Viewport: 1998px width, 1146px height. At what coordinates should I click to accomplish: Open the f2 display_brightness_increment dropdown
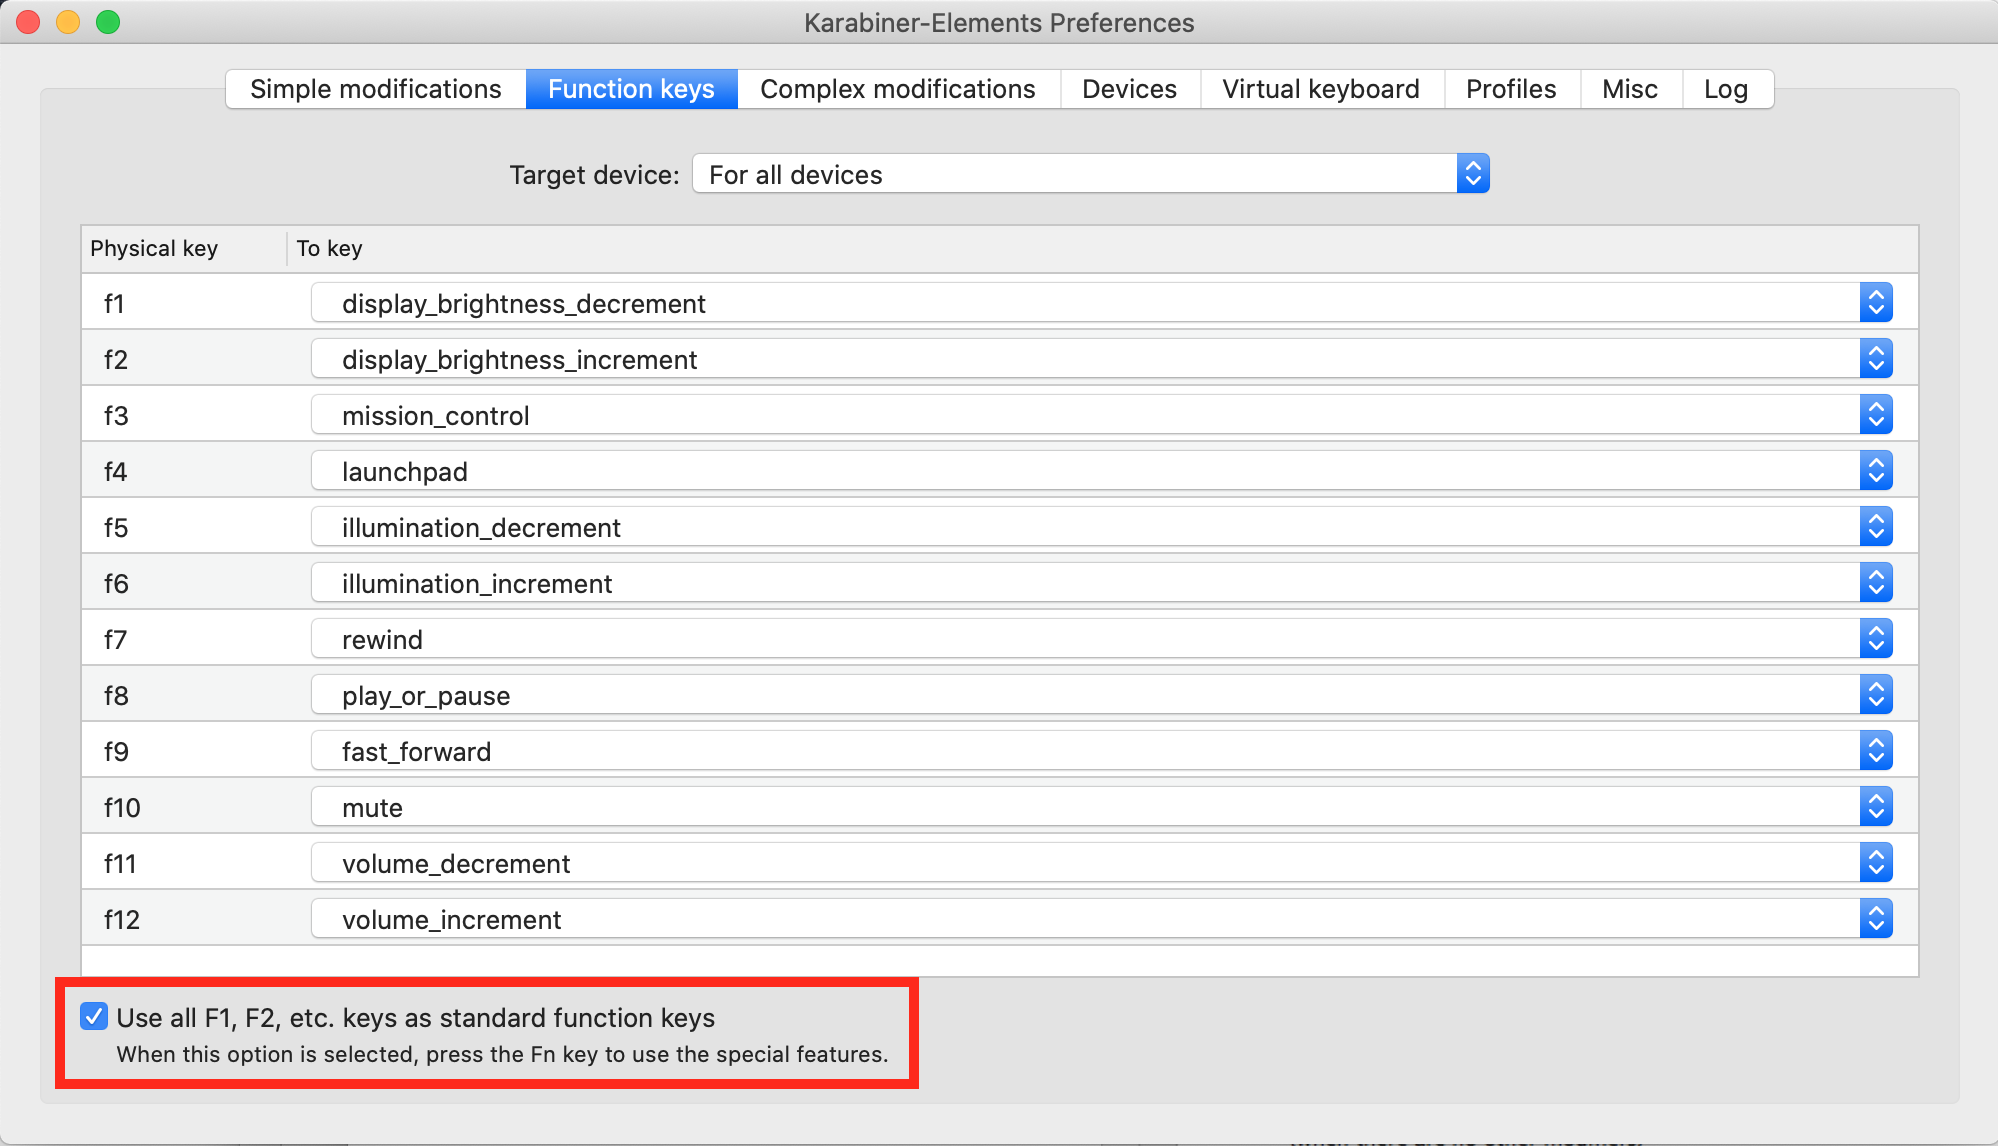[1102, 359]
